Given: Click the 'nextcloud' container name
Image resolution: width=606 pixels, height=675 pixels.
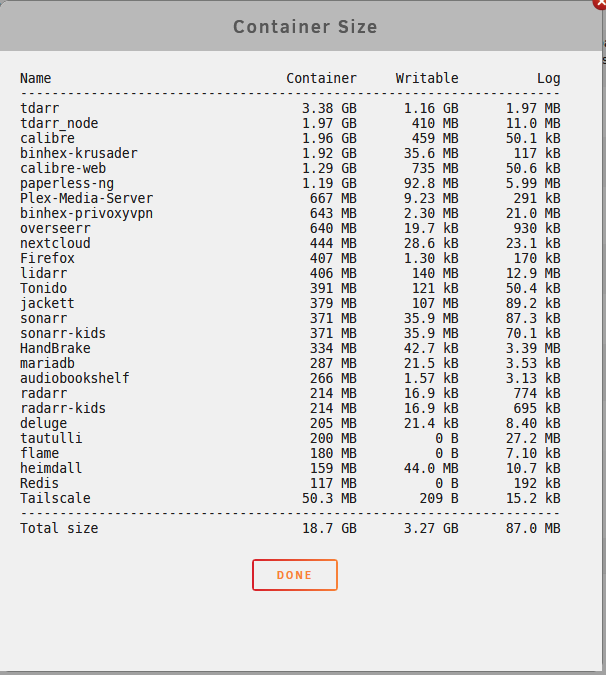Looking at the screenshot, I should click(55, 243).
